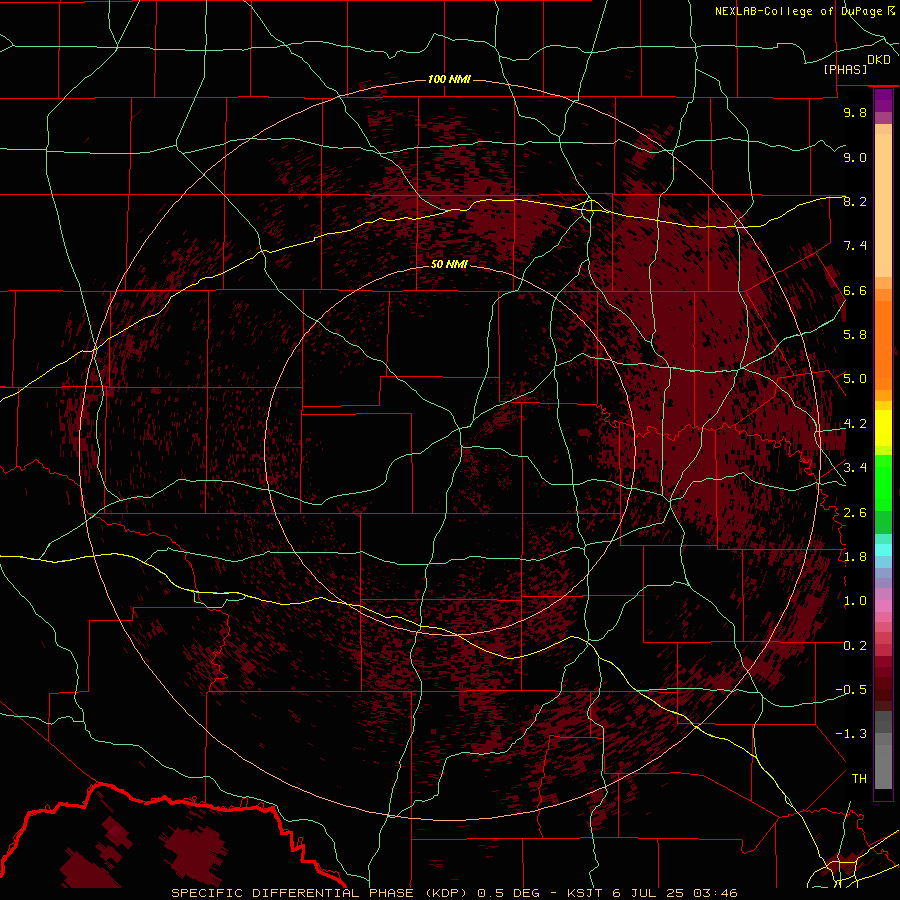Click the 6.6 value on the color scale
The width and height of the screenshot is (900, 900).
tap(855, 290)
